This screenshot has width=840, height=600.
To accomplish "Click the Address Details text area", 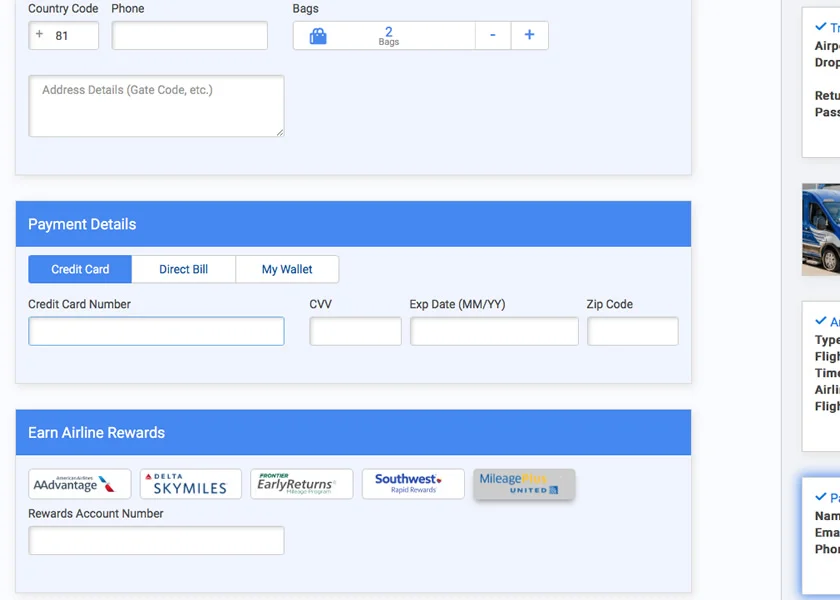I will point(156,106).
